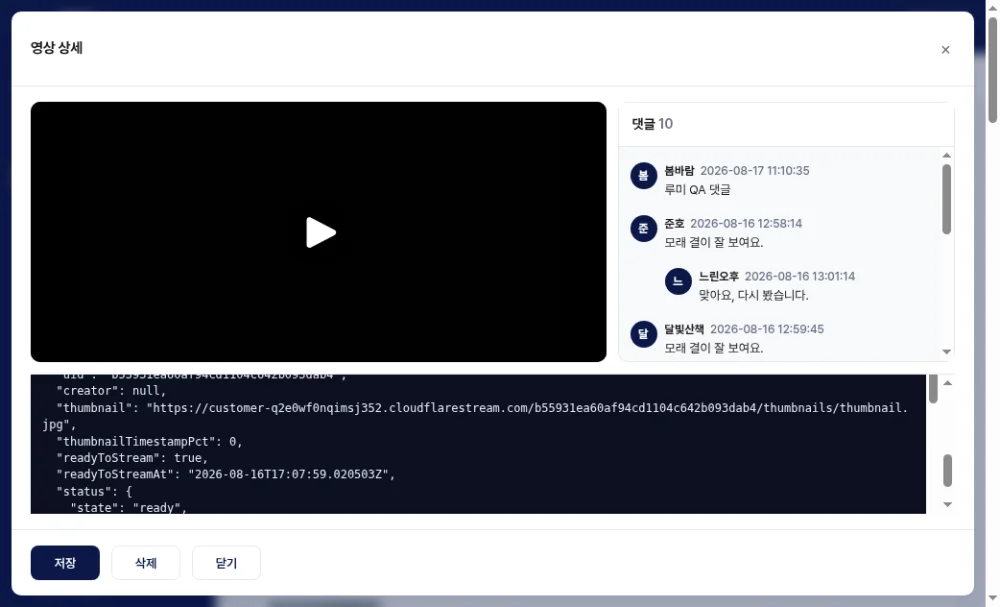Click the 봄바람 user avatar

(x=643, y=175)
